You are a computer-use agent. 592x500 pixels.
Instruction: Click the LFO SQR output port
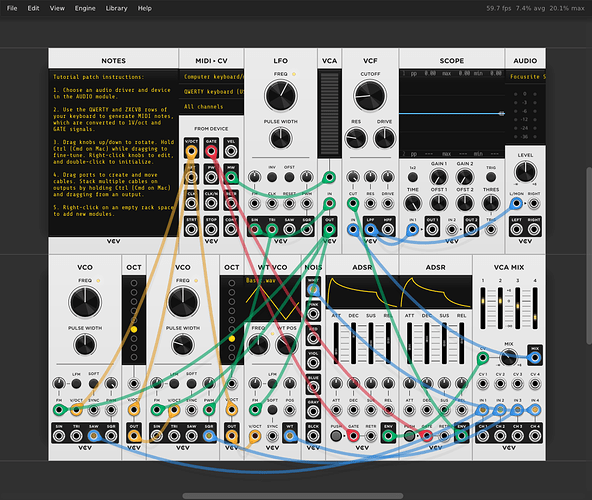[307, 229]
